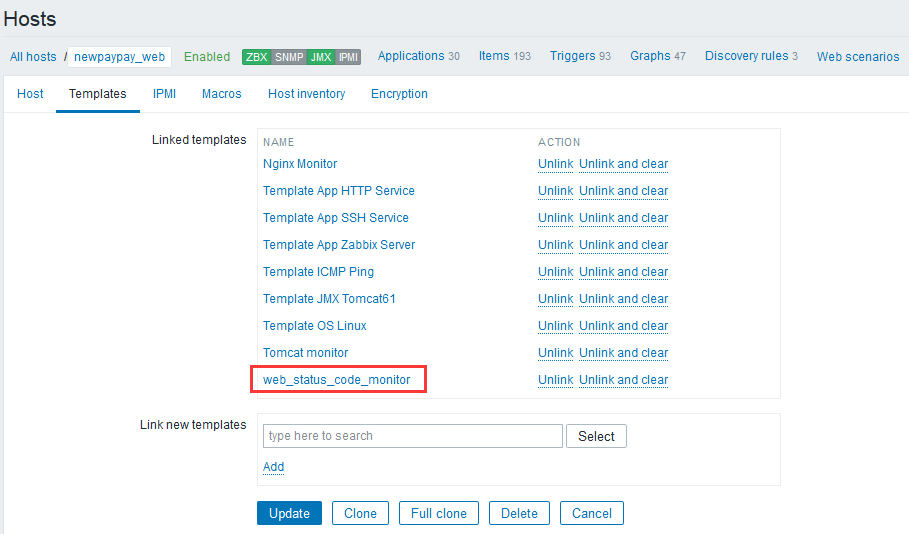The height and width of the screenshot is (534, 909).
Task: Unlink Template App HTTP Service
Action: tap(555, 191)
